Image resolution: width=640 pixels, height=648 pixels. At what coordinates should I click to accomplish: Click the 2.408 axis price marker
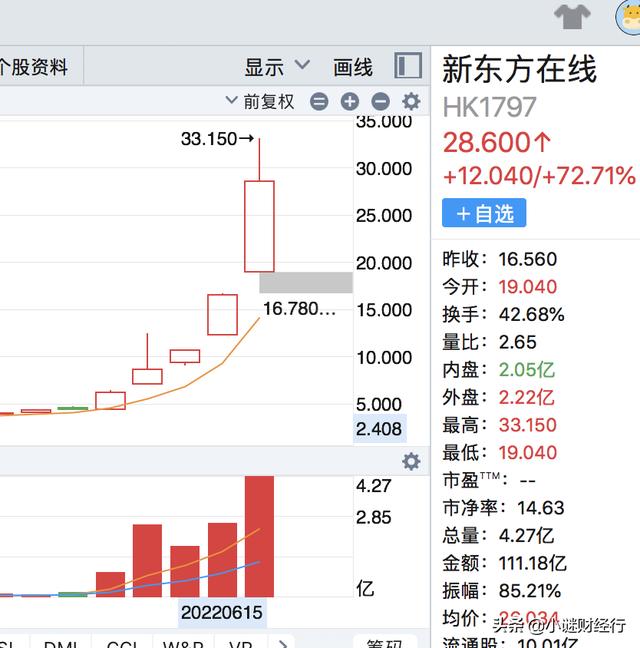point(379,429)
